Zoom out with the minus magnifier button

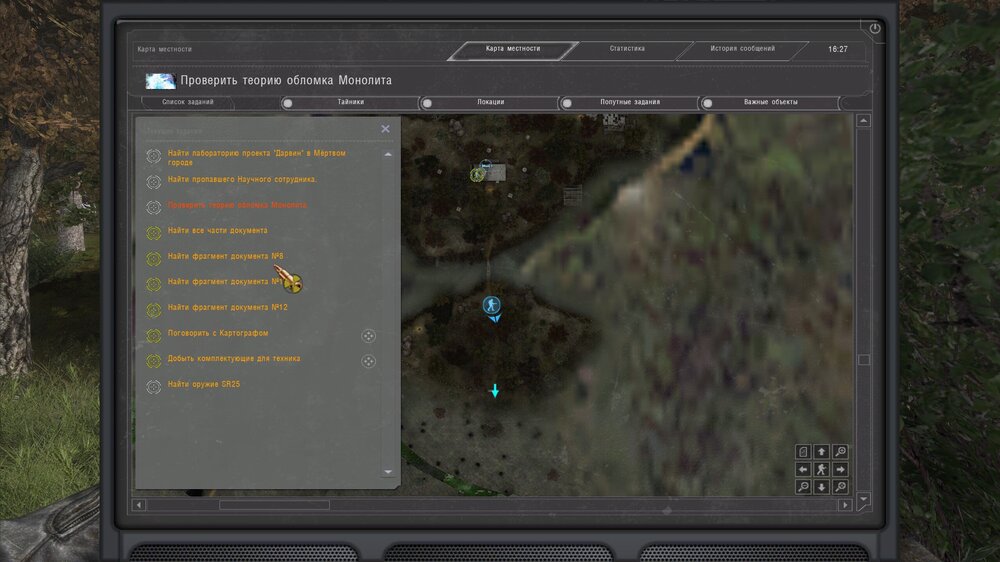click(x=803, y=487)
